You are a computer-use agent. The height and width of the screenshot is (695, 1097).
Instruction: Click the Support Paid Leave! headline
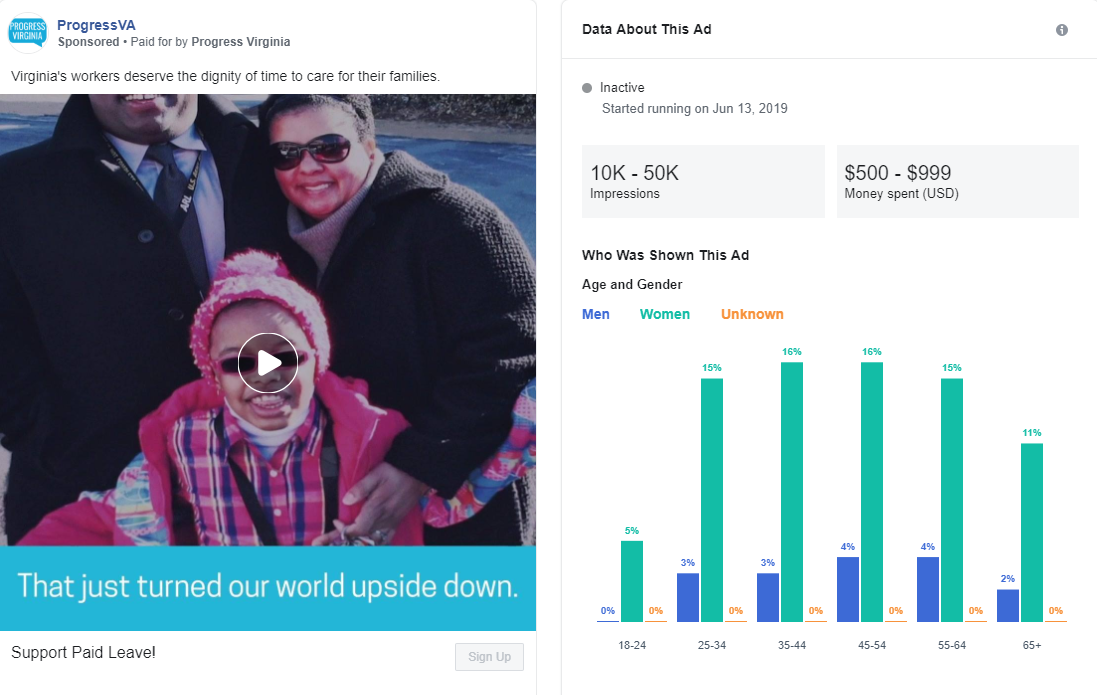[x=84, y=653]
